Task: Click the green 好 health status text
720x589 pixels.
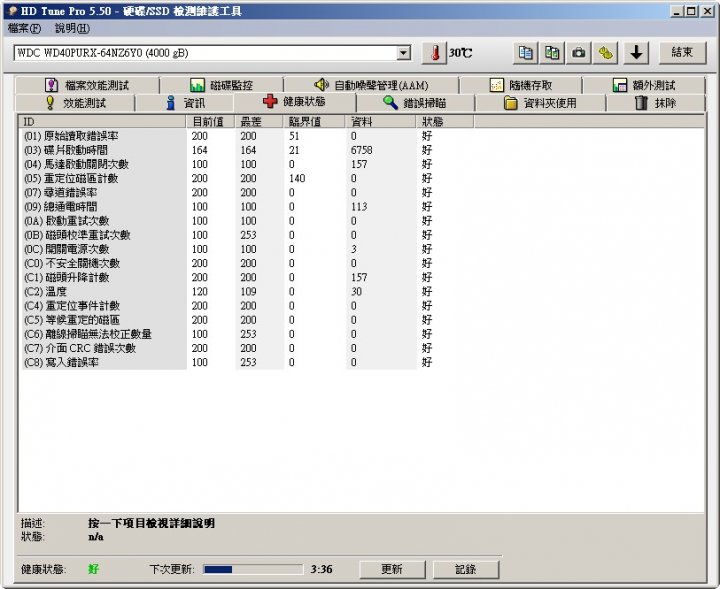Action: click(94, 569)
